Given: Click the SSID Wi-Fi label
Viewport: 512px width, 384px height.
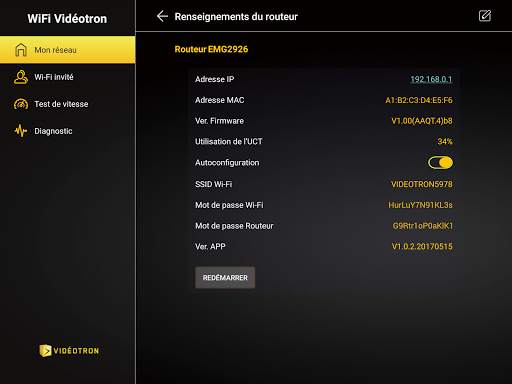Looking at the screenshot, I should (x=214, y=184).
